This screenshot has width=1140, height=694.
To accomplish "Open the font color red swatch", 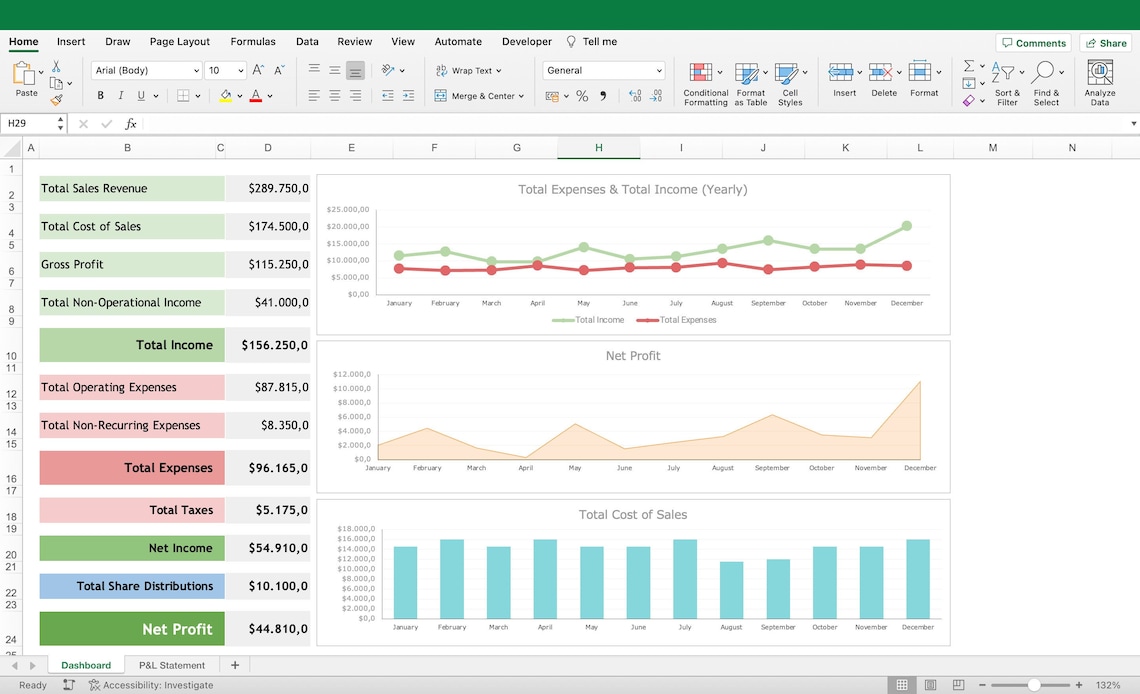I will [x=255, y=96].
